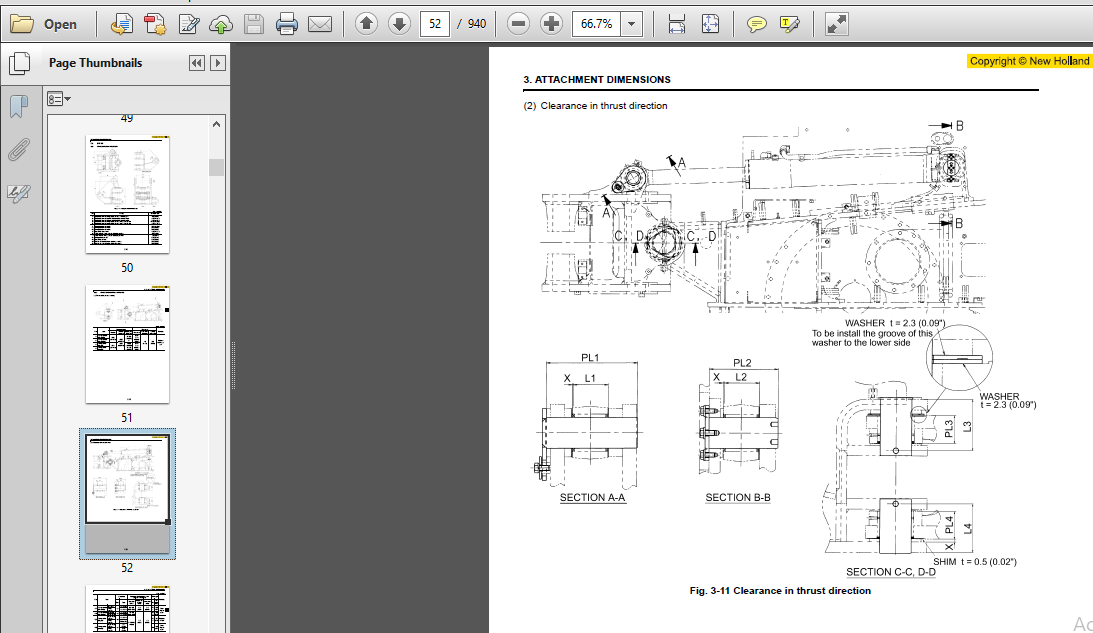Screen dimensions: 1093x633
Task: Click the save file icon
Action: [254, 24]
